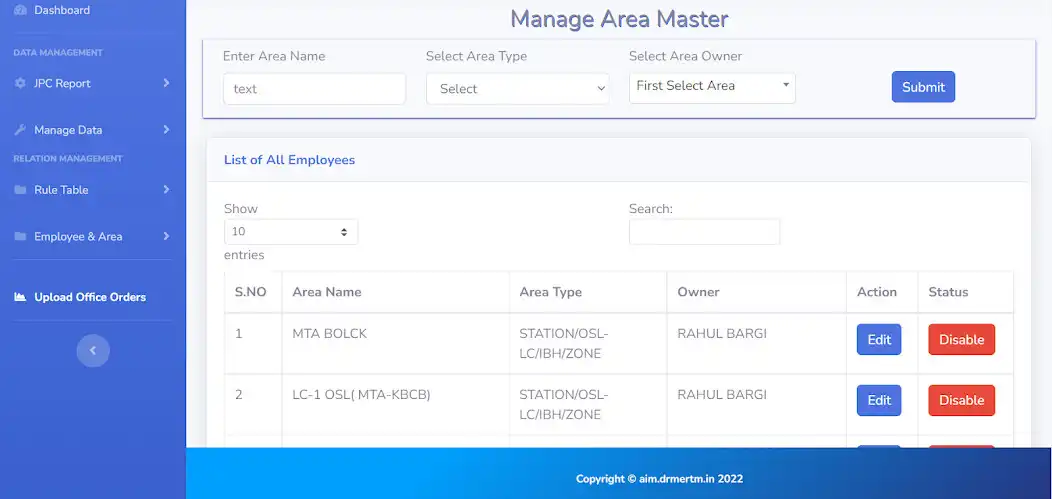Click the Dashboard gauge icon
Viewport: 1052px width, 499px height.
(x=20, y=10)
